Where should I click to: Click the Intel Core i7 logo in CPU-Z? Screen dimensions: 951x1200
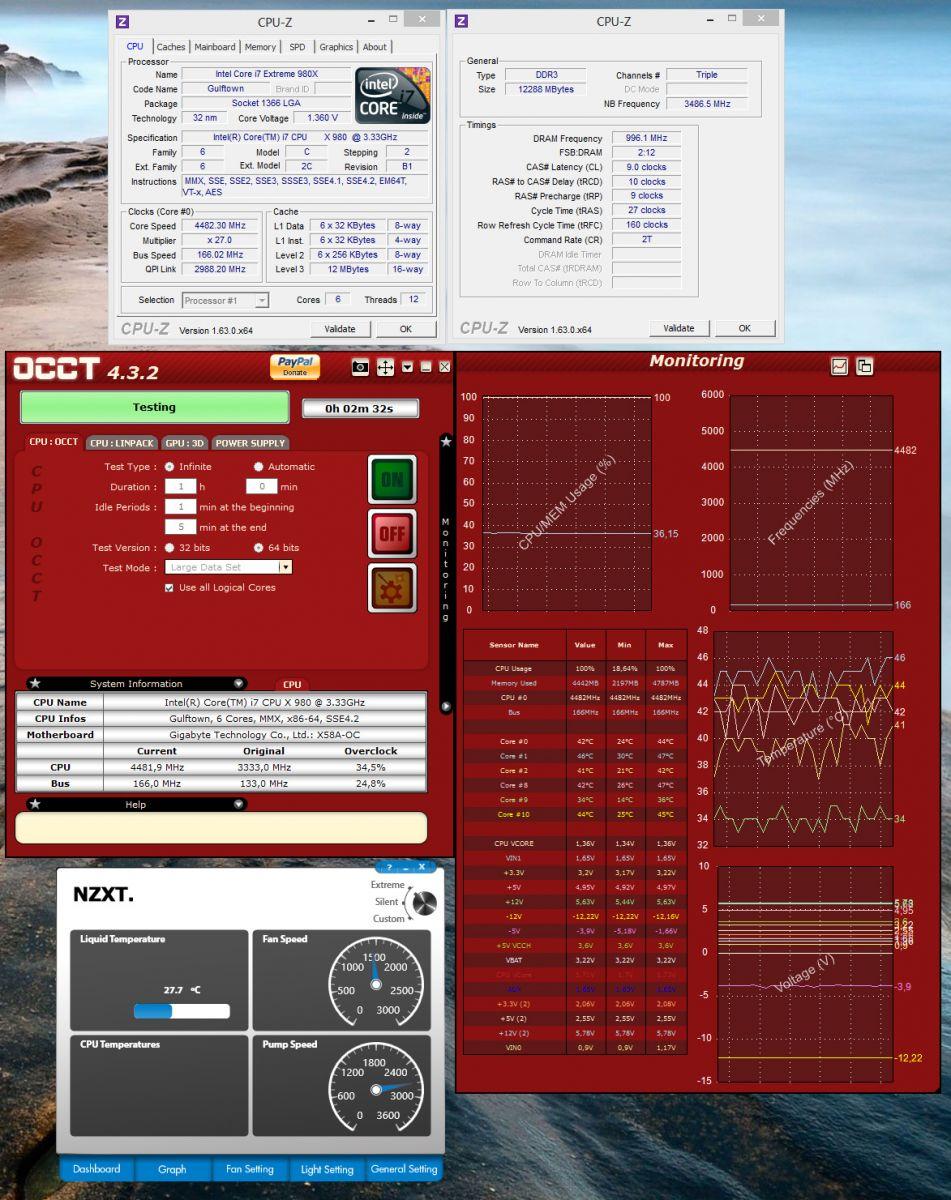click(x=393, y=95)
